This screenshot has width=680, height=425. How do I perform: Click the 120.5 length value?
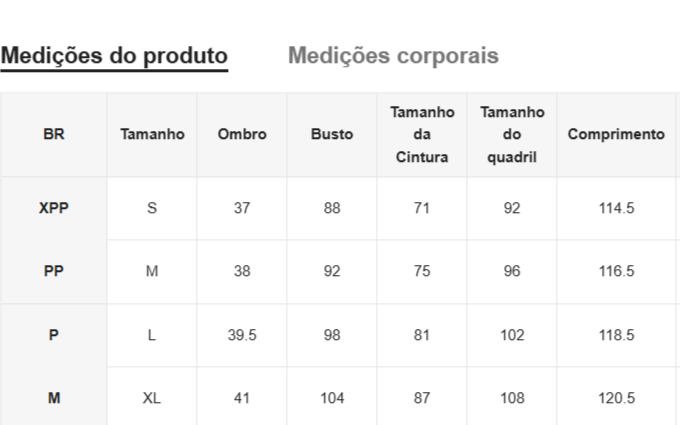(x=616, y=398)
